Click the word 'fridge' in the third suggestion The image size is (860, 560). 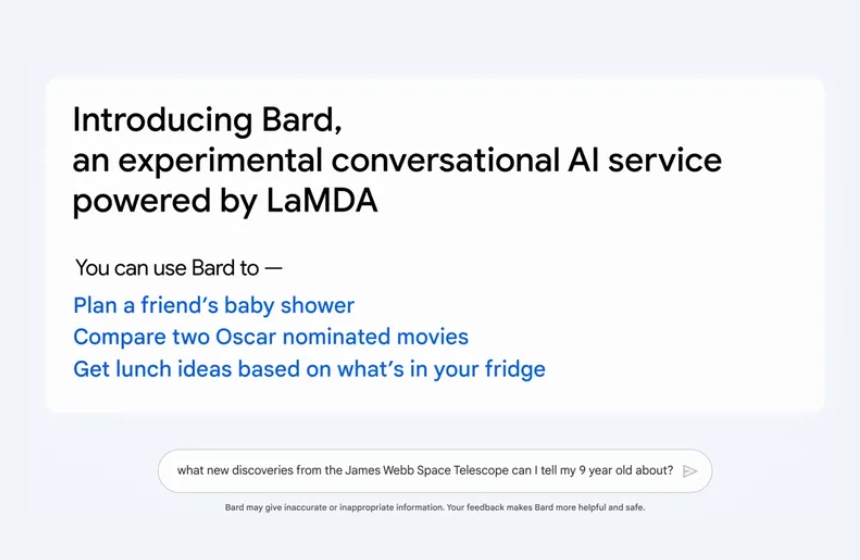click(515, 370)
